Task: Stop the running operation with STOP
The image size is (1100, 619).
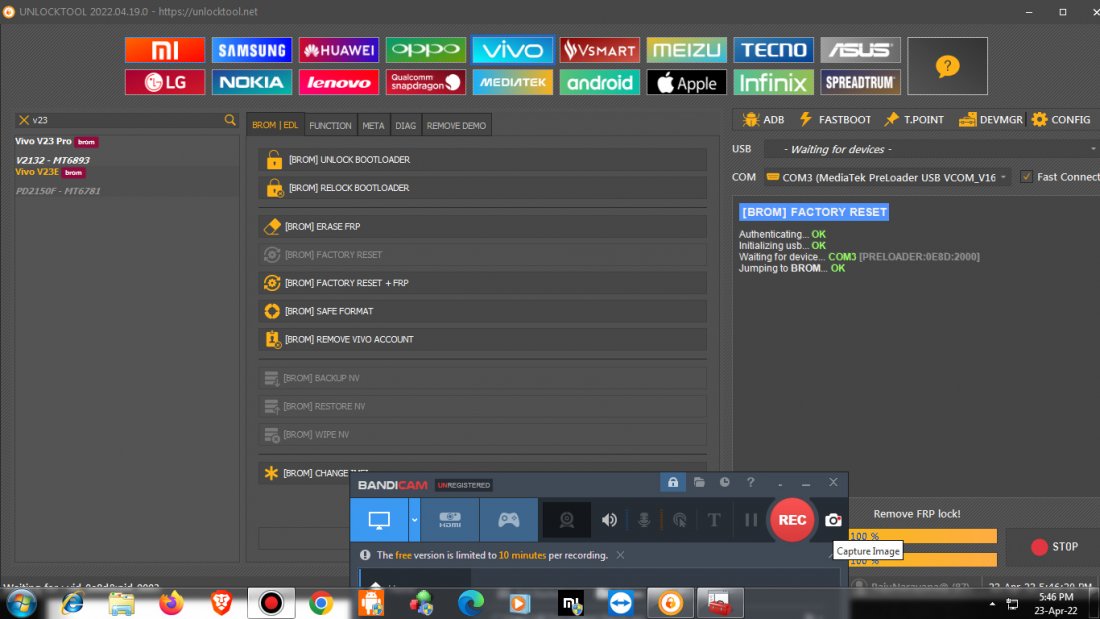Action: tap(1054, 547)
